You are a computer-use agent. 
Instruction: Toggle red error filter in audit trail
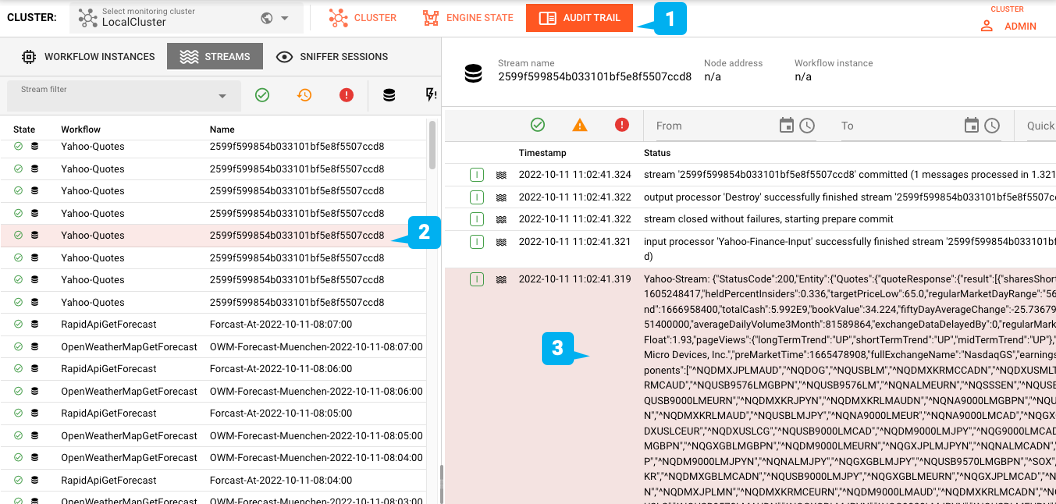click(x=622, y=125)
